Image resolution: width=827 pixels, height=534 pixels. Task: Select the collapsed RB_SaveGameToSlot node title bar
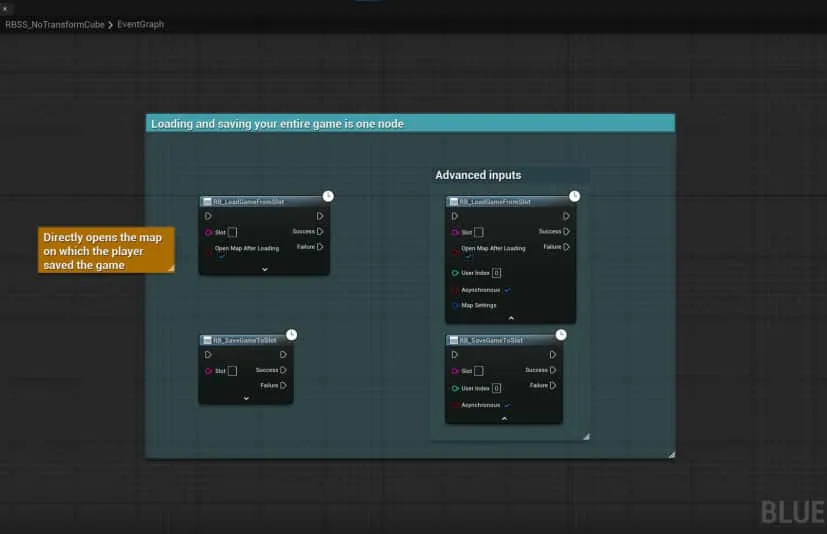pyautogui.click(x=244, y=340)
